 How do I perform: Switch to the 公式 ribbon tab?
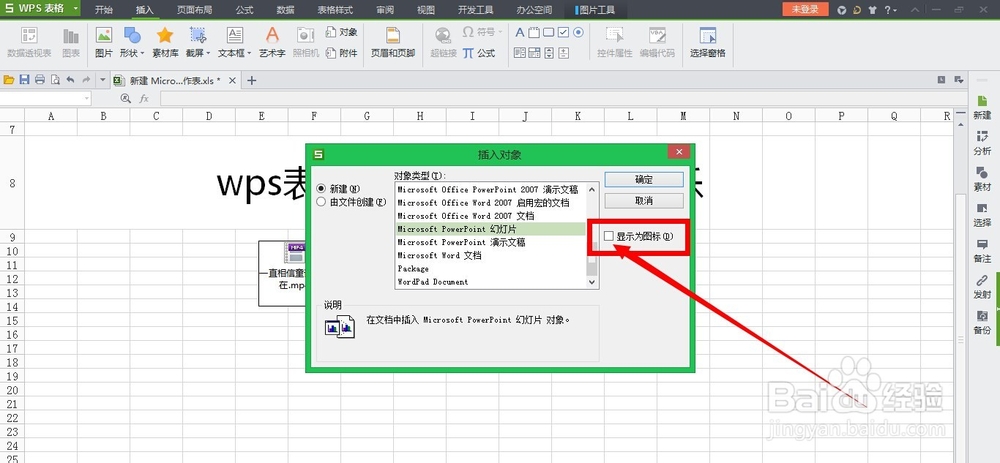[x=244, y=10]
